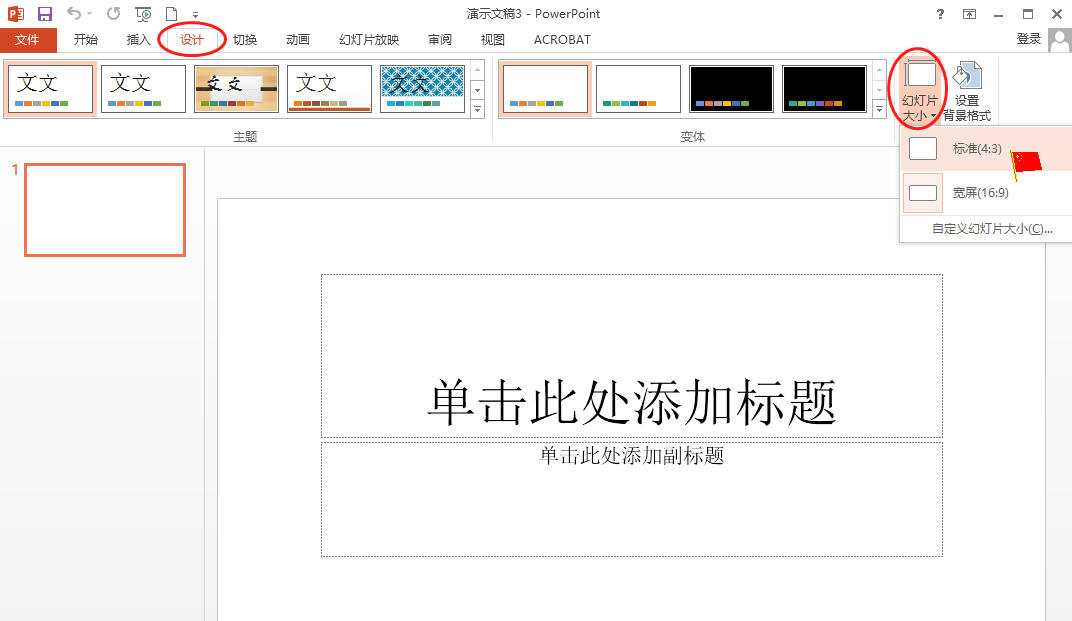The image size is (1072, 621).
Task: Click the New blank document icon
Action: [172, 14]
